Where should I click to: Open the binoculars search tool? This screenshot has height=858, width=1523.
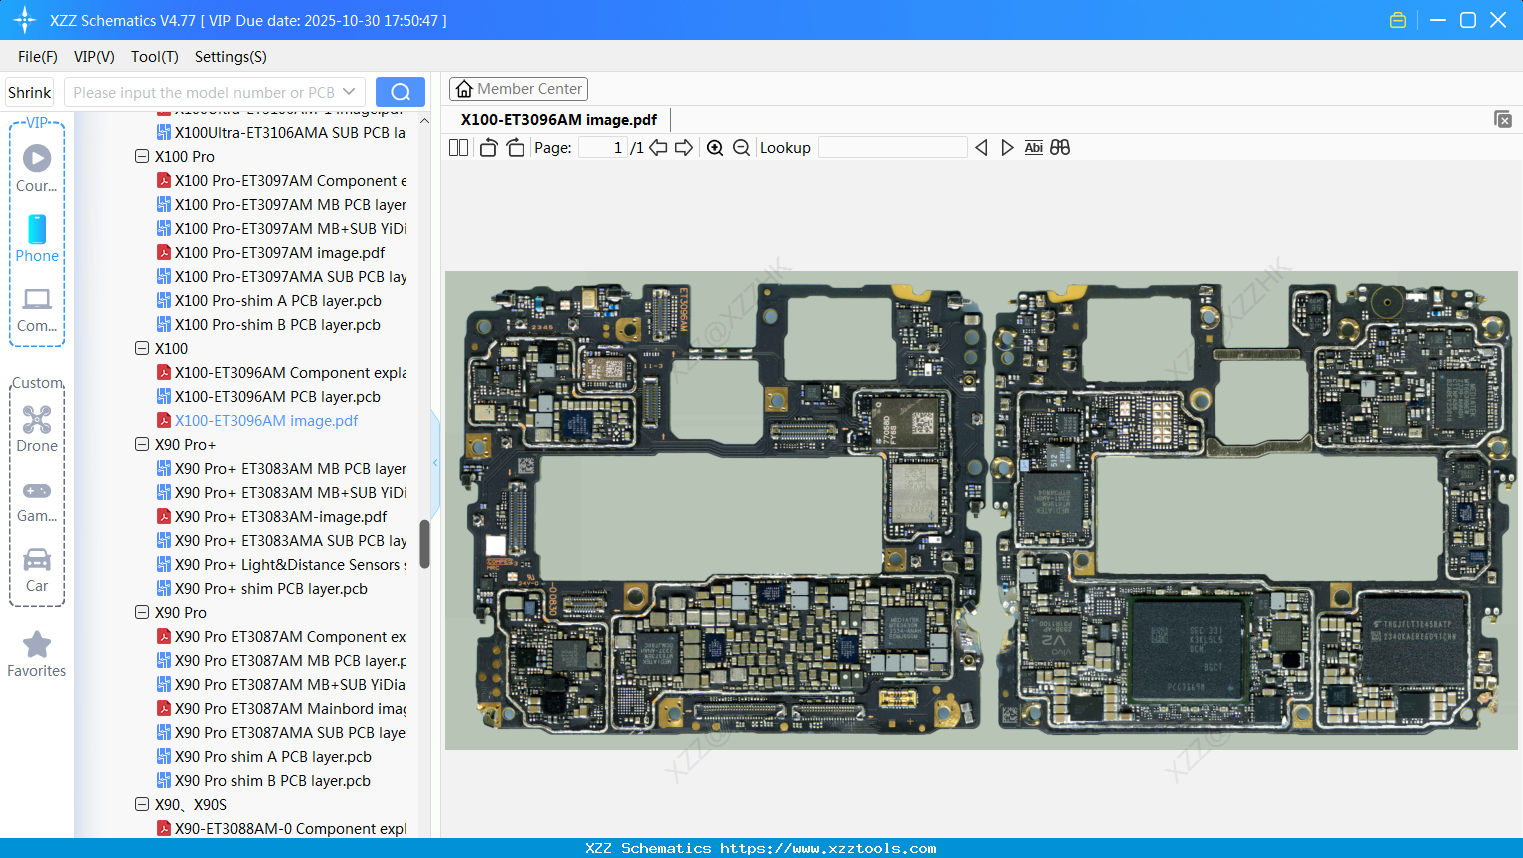[x=1060, y=147]
